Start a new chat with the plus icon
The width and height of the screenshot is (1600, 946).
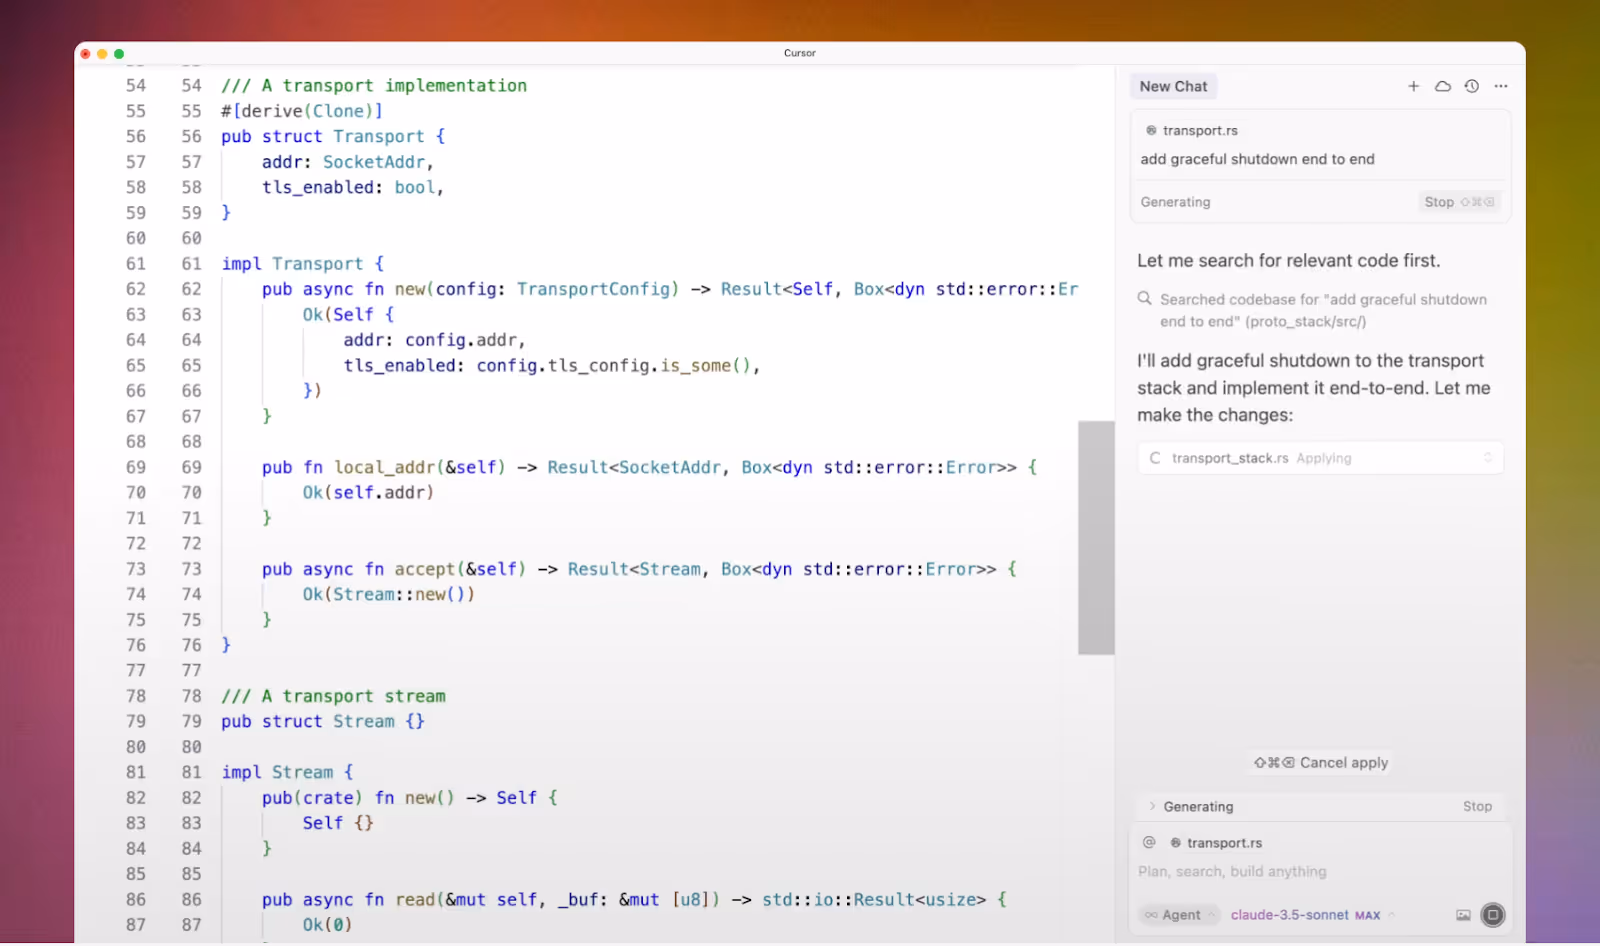(x=1414, y=86)
